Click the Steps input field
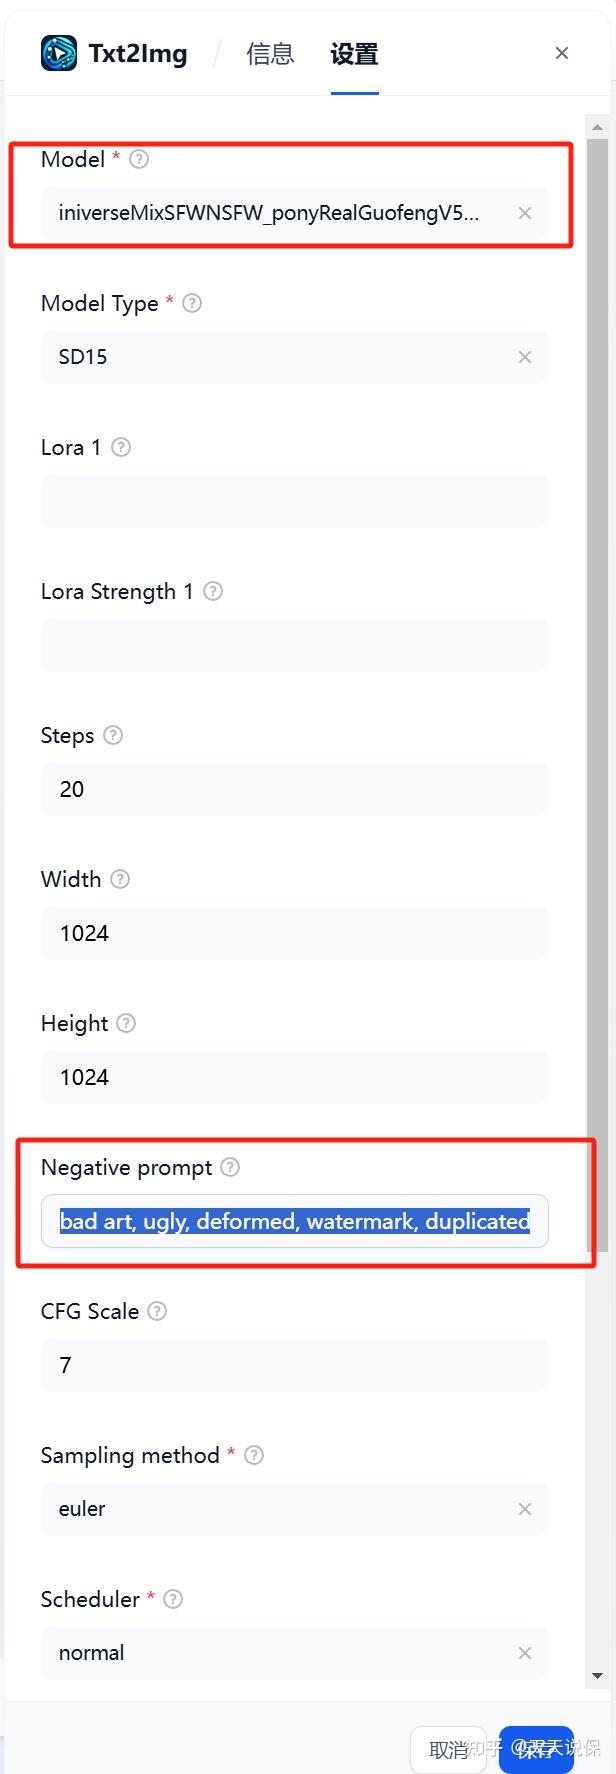Viewport: 616px width, 1774px height. (294, 789)
